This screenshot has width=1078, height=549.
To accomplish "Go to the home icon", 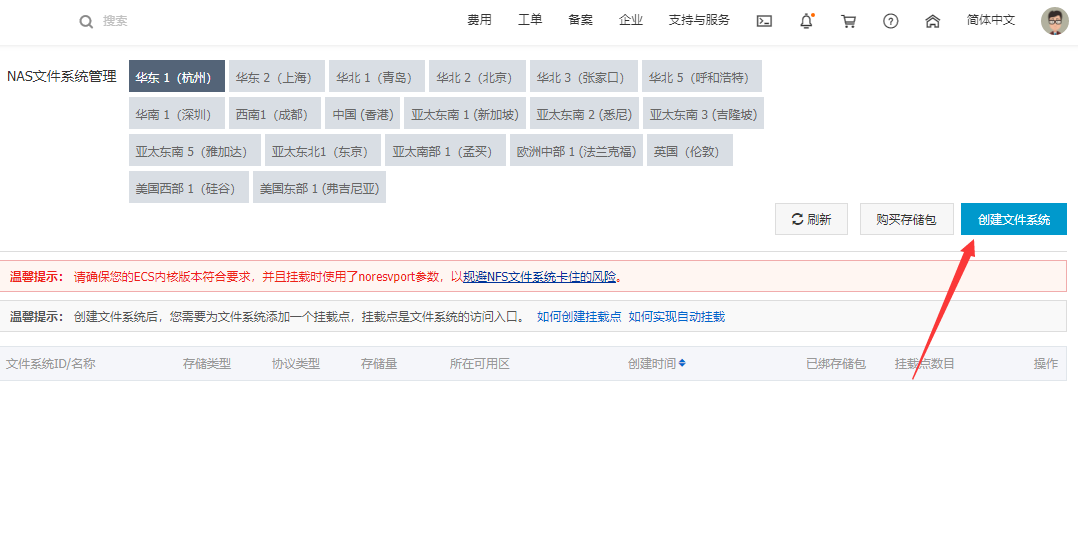I will click(932, 21).
